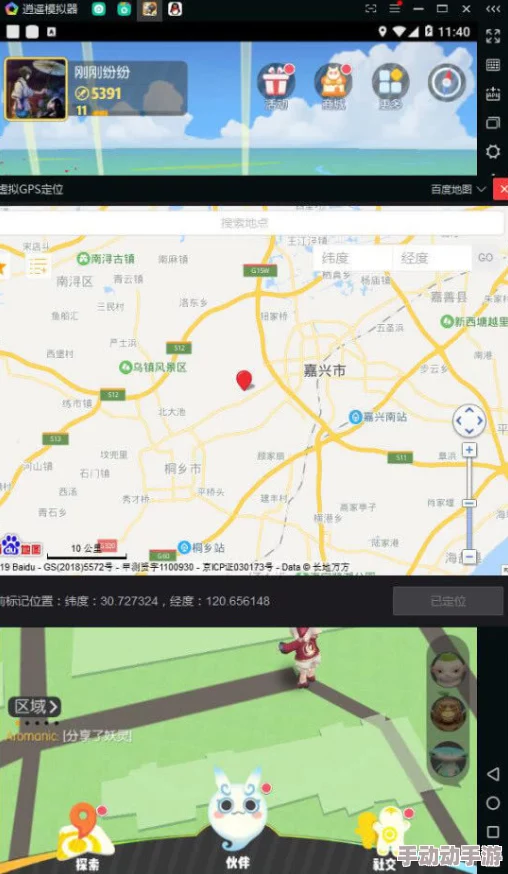Screen dimensions: 508x874
Task: Close the virtual GPS panel
Action: [x=501, y=190]
